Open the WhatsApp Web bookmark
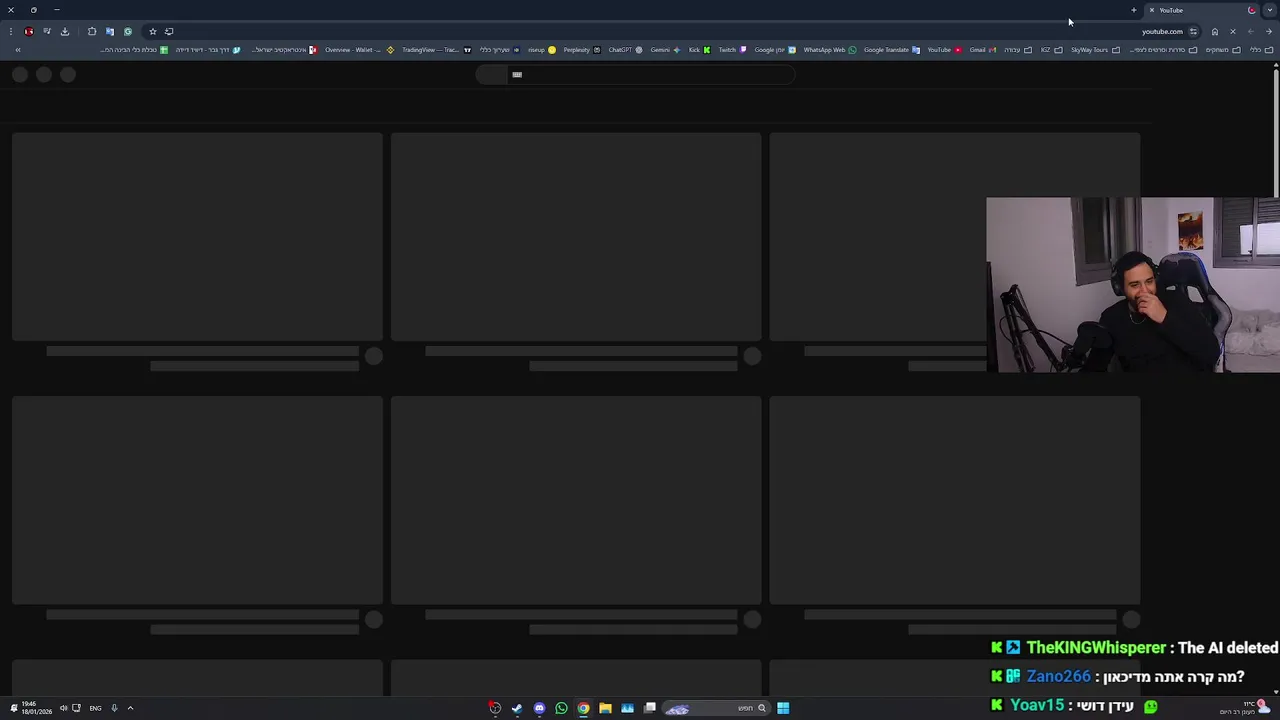Viewport: 1280px width, 720px height. (830, 50)
